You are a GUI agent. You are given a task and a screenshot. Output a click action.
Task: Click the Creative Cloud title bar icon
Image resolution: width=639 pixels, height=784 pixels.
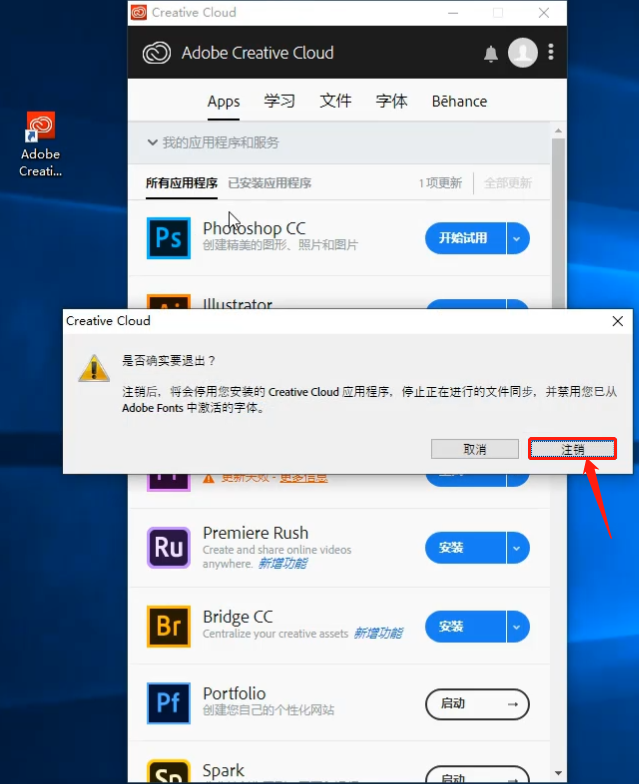tap(138, 12)
